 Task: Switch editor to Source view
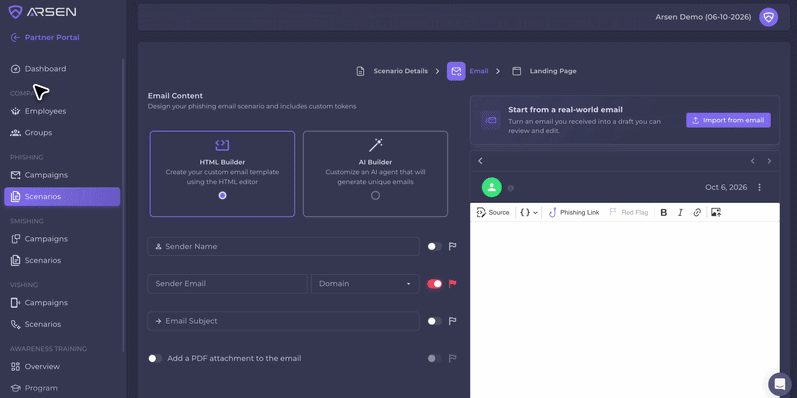point(493,212)
